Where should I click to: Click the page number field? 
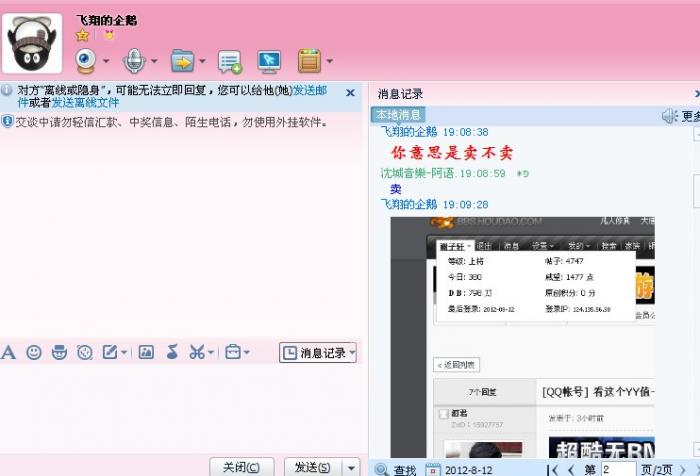(618, 469)
